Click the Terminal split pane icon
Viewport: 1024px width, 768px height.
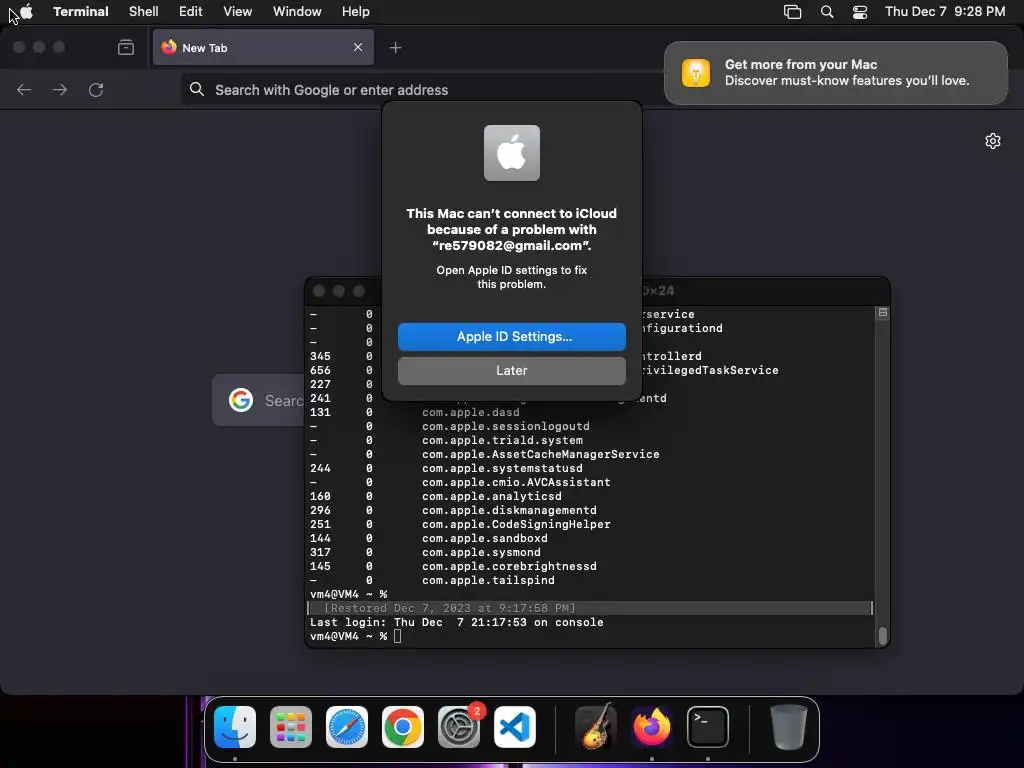pos(882,313)
